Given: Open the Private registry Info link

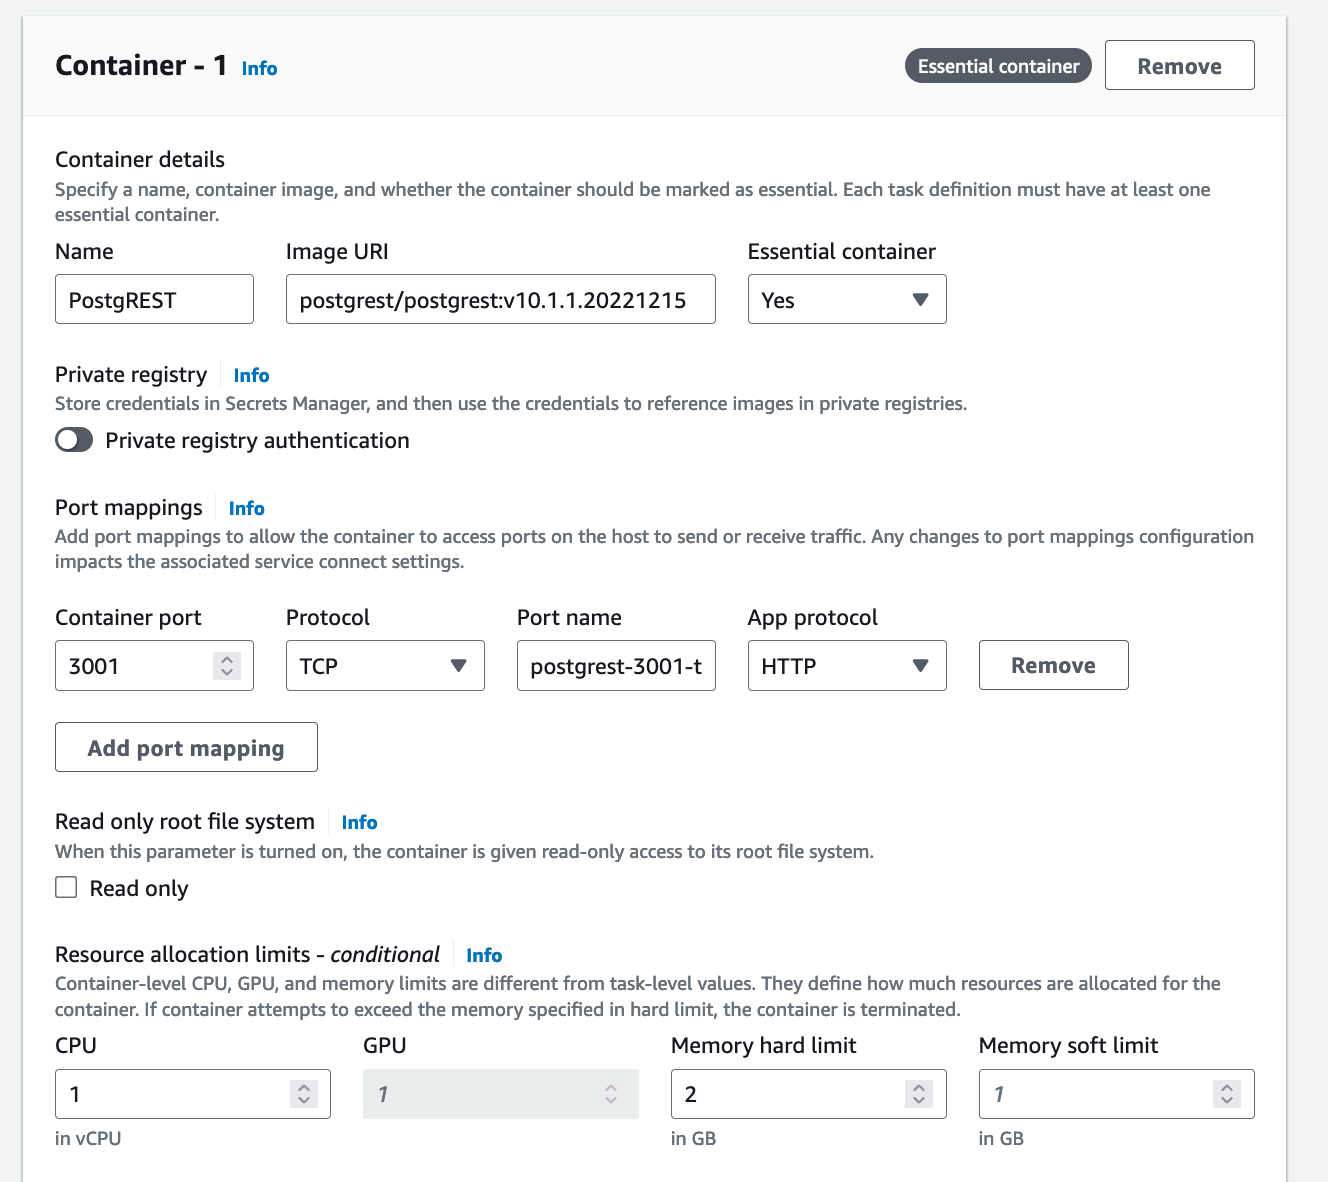Looking at the screenshot, I should point(251,375).
